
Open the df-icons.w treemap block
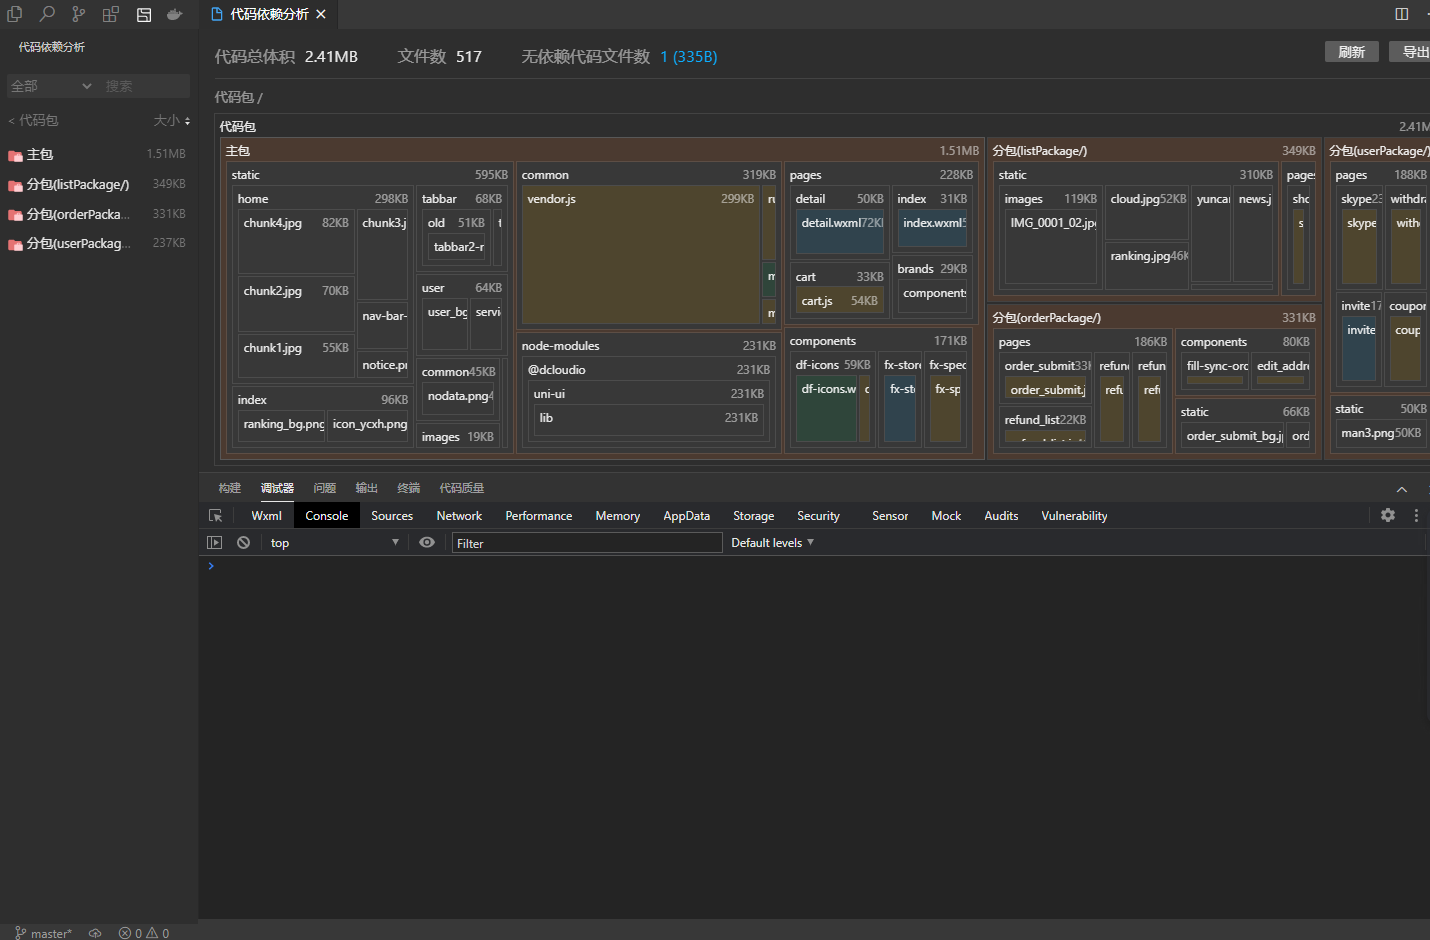828,411
